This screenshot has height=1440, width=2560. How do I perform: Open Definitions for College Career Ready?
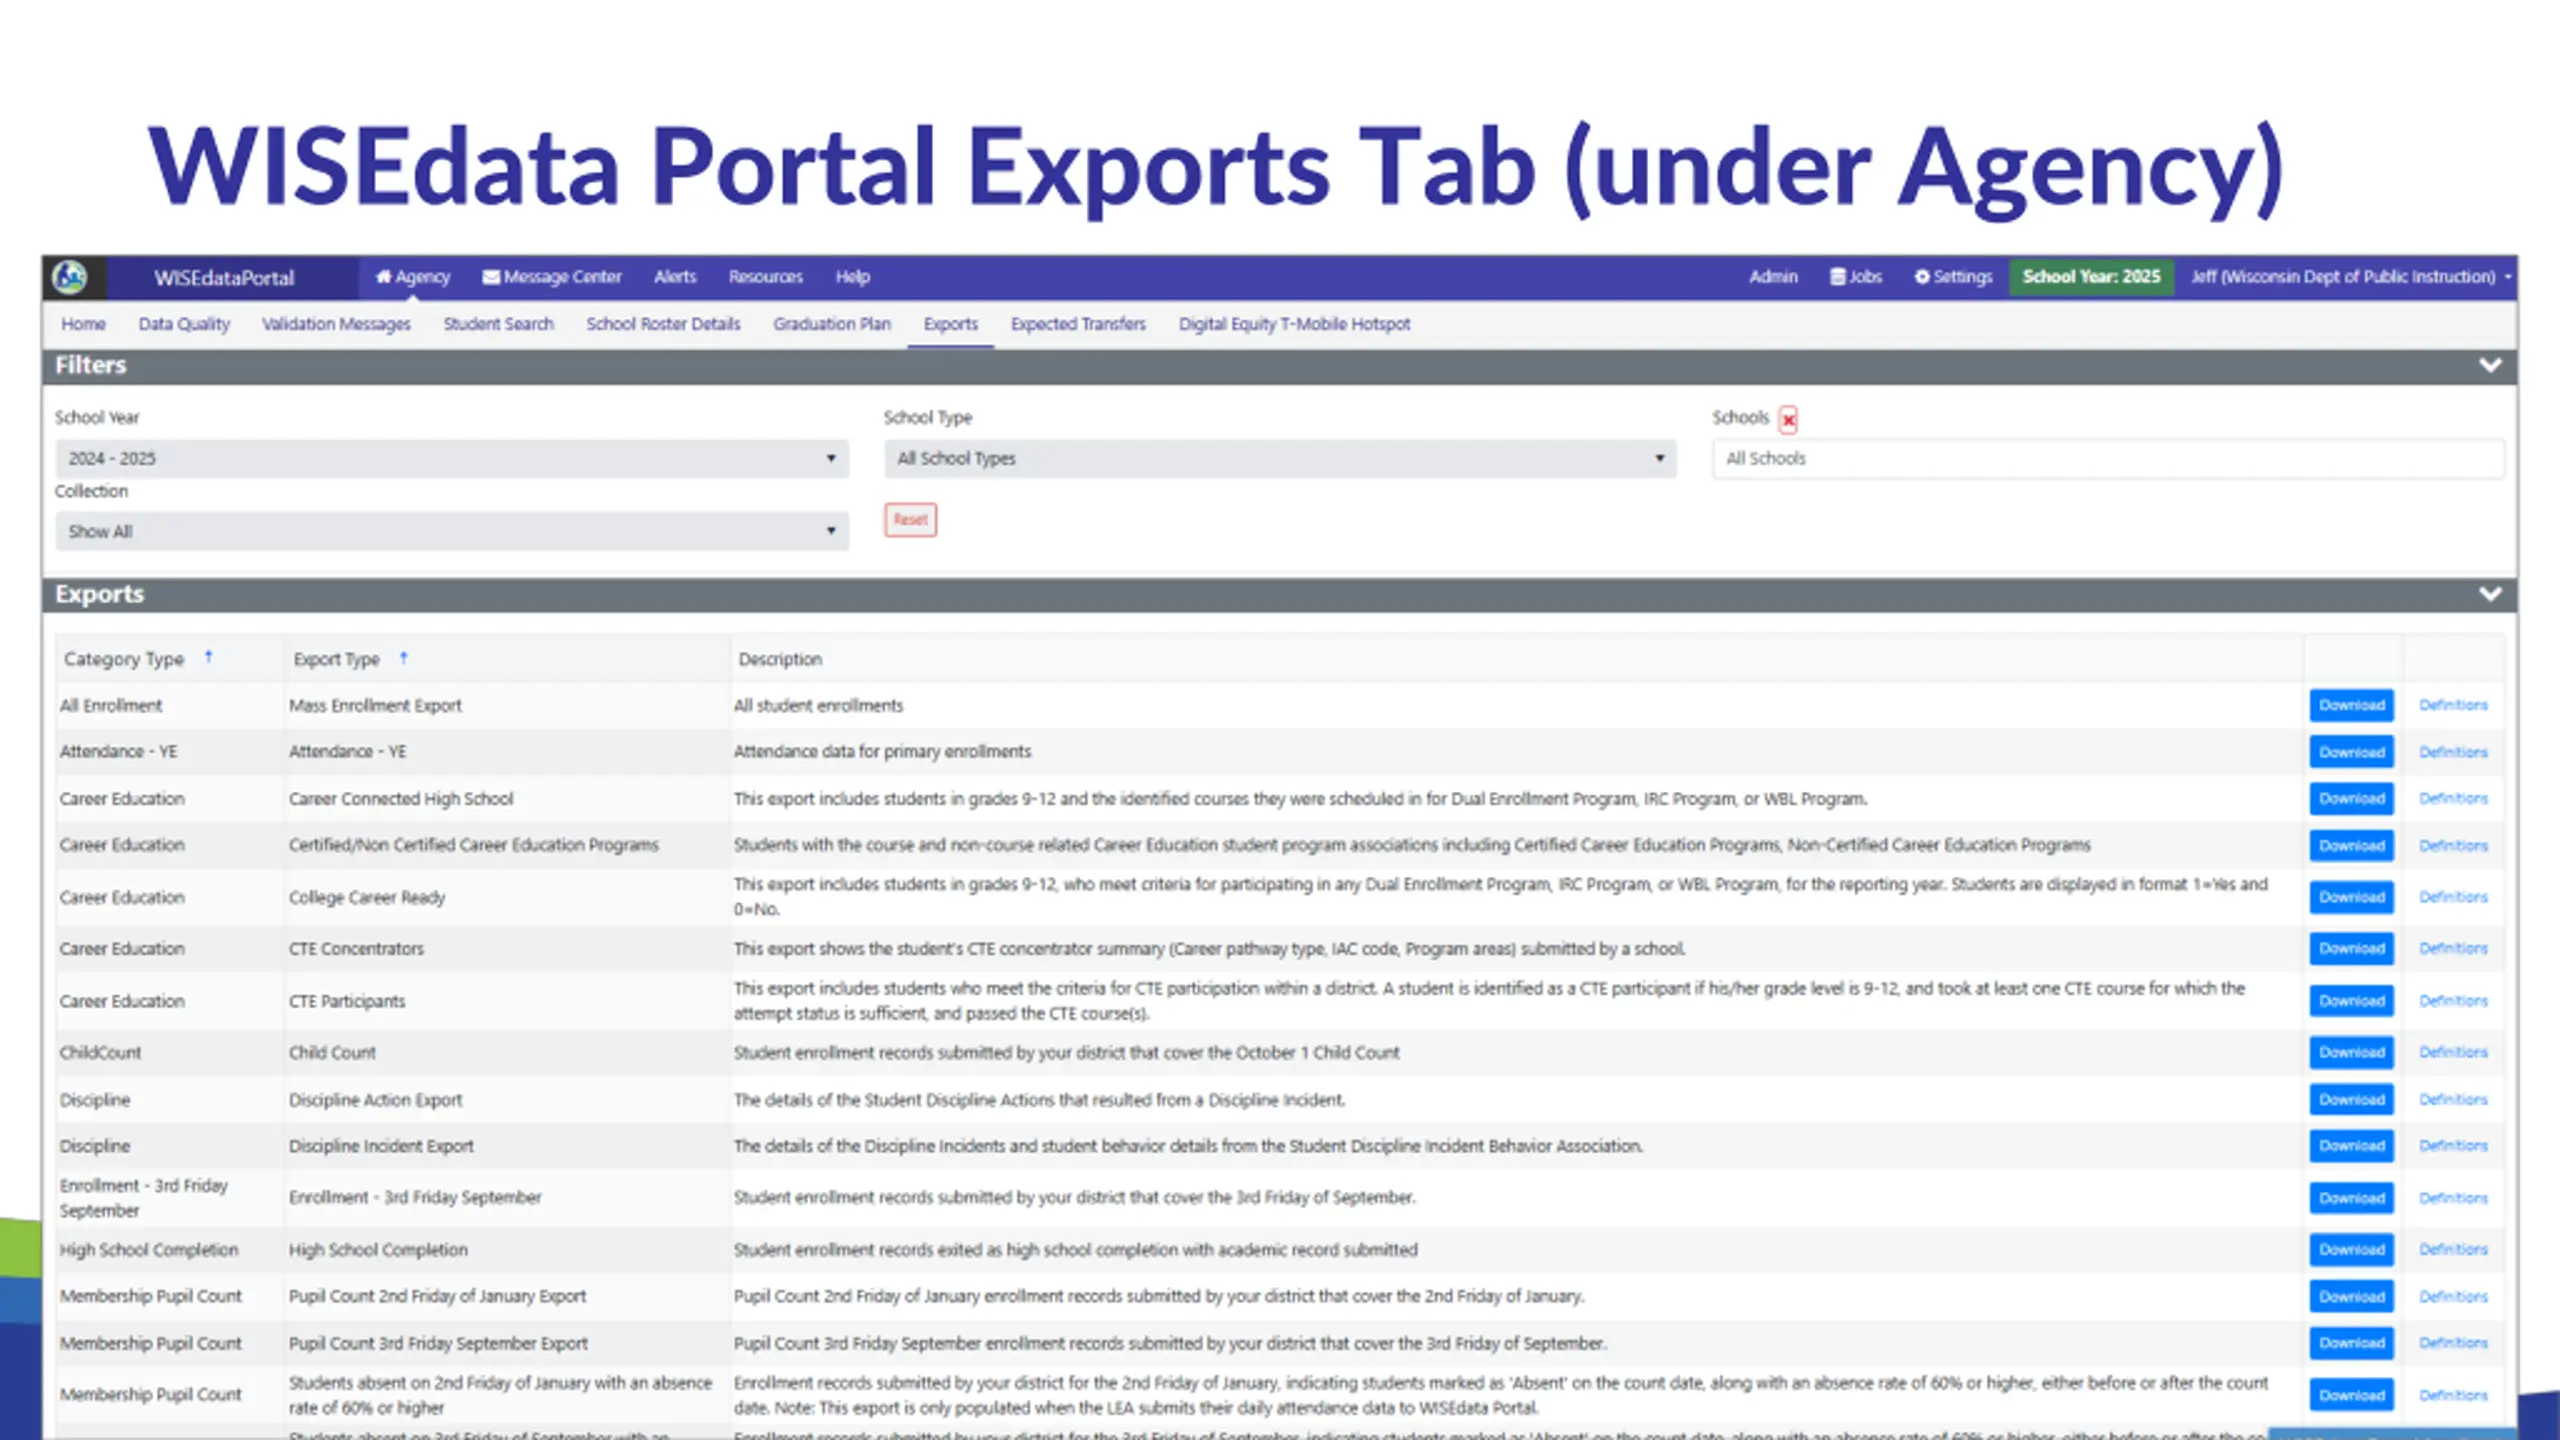coord(2453,898)
